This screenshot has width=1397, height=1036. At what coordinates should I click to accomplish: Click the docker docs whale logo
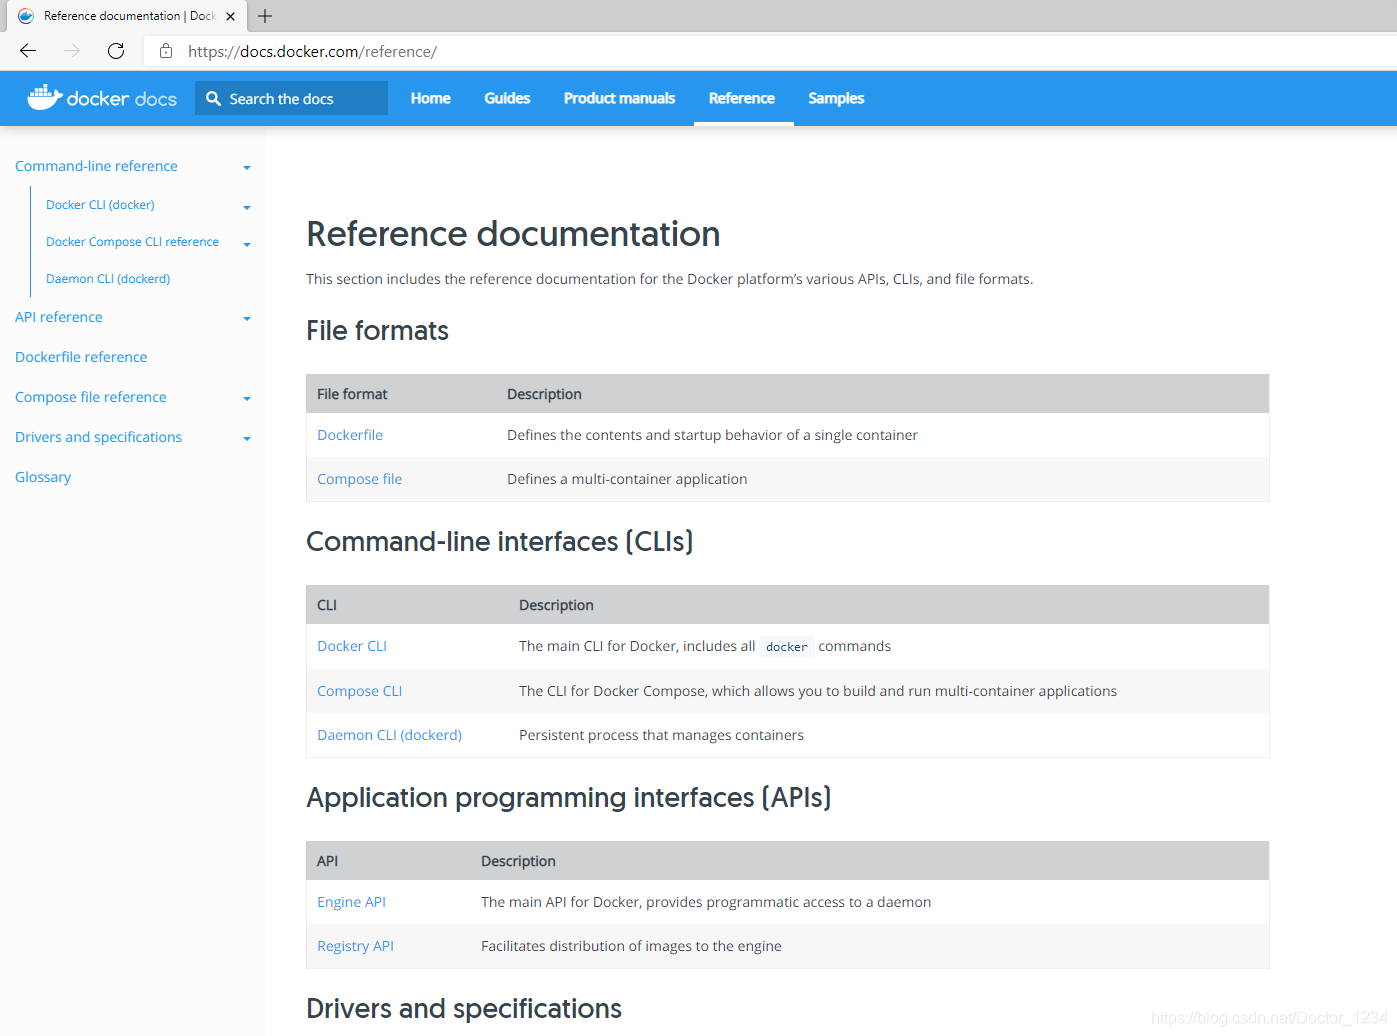pos(102,98)
